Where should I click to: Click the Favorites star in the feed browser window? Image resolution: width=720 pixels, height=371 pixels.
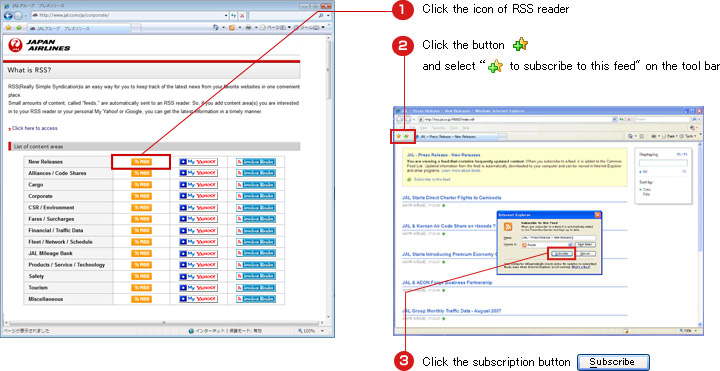[399, 136]
